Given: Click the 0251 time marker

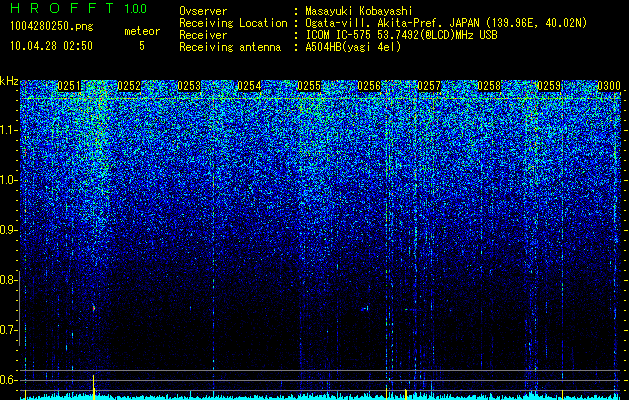Looking at the screenshot, I should tap(69, 86).
